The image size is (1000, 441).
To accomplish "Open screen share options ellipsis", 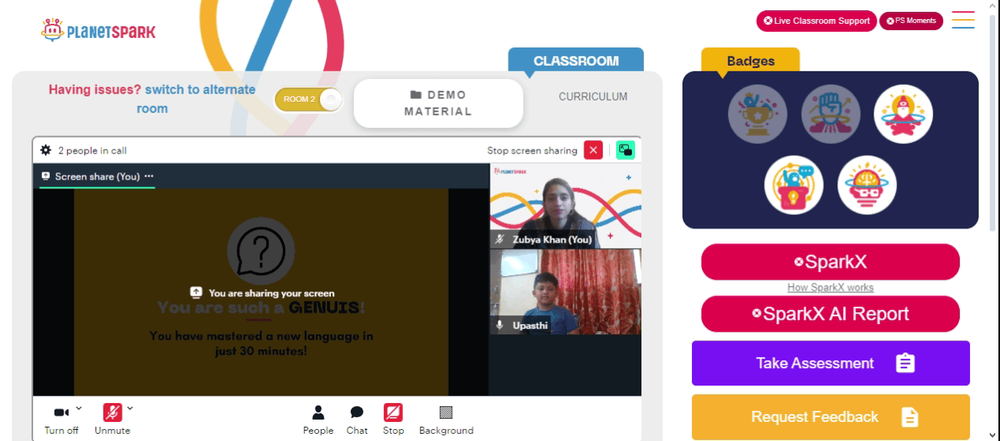I will coord(149,176).
